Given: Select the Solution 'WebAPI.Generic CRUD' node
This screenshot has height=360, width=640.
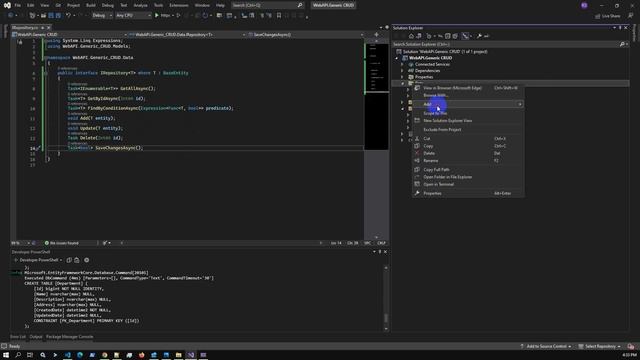Looking at the screenshot, I should click(x=445, y=52).
